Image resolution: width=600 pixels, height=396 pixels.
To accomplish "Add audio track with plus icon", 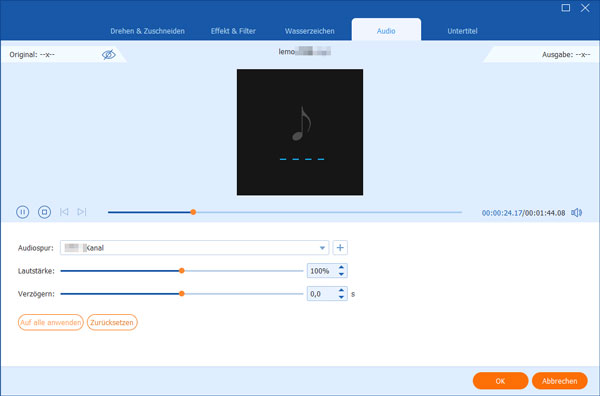I will coord(340,248).
